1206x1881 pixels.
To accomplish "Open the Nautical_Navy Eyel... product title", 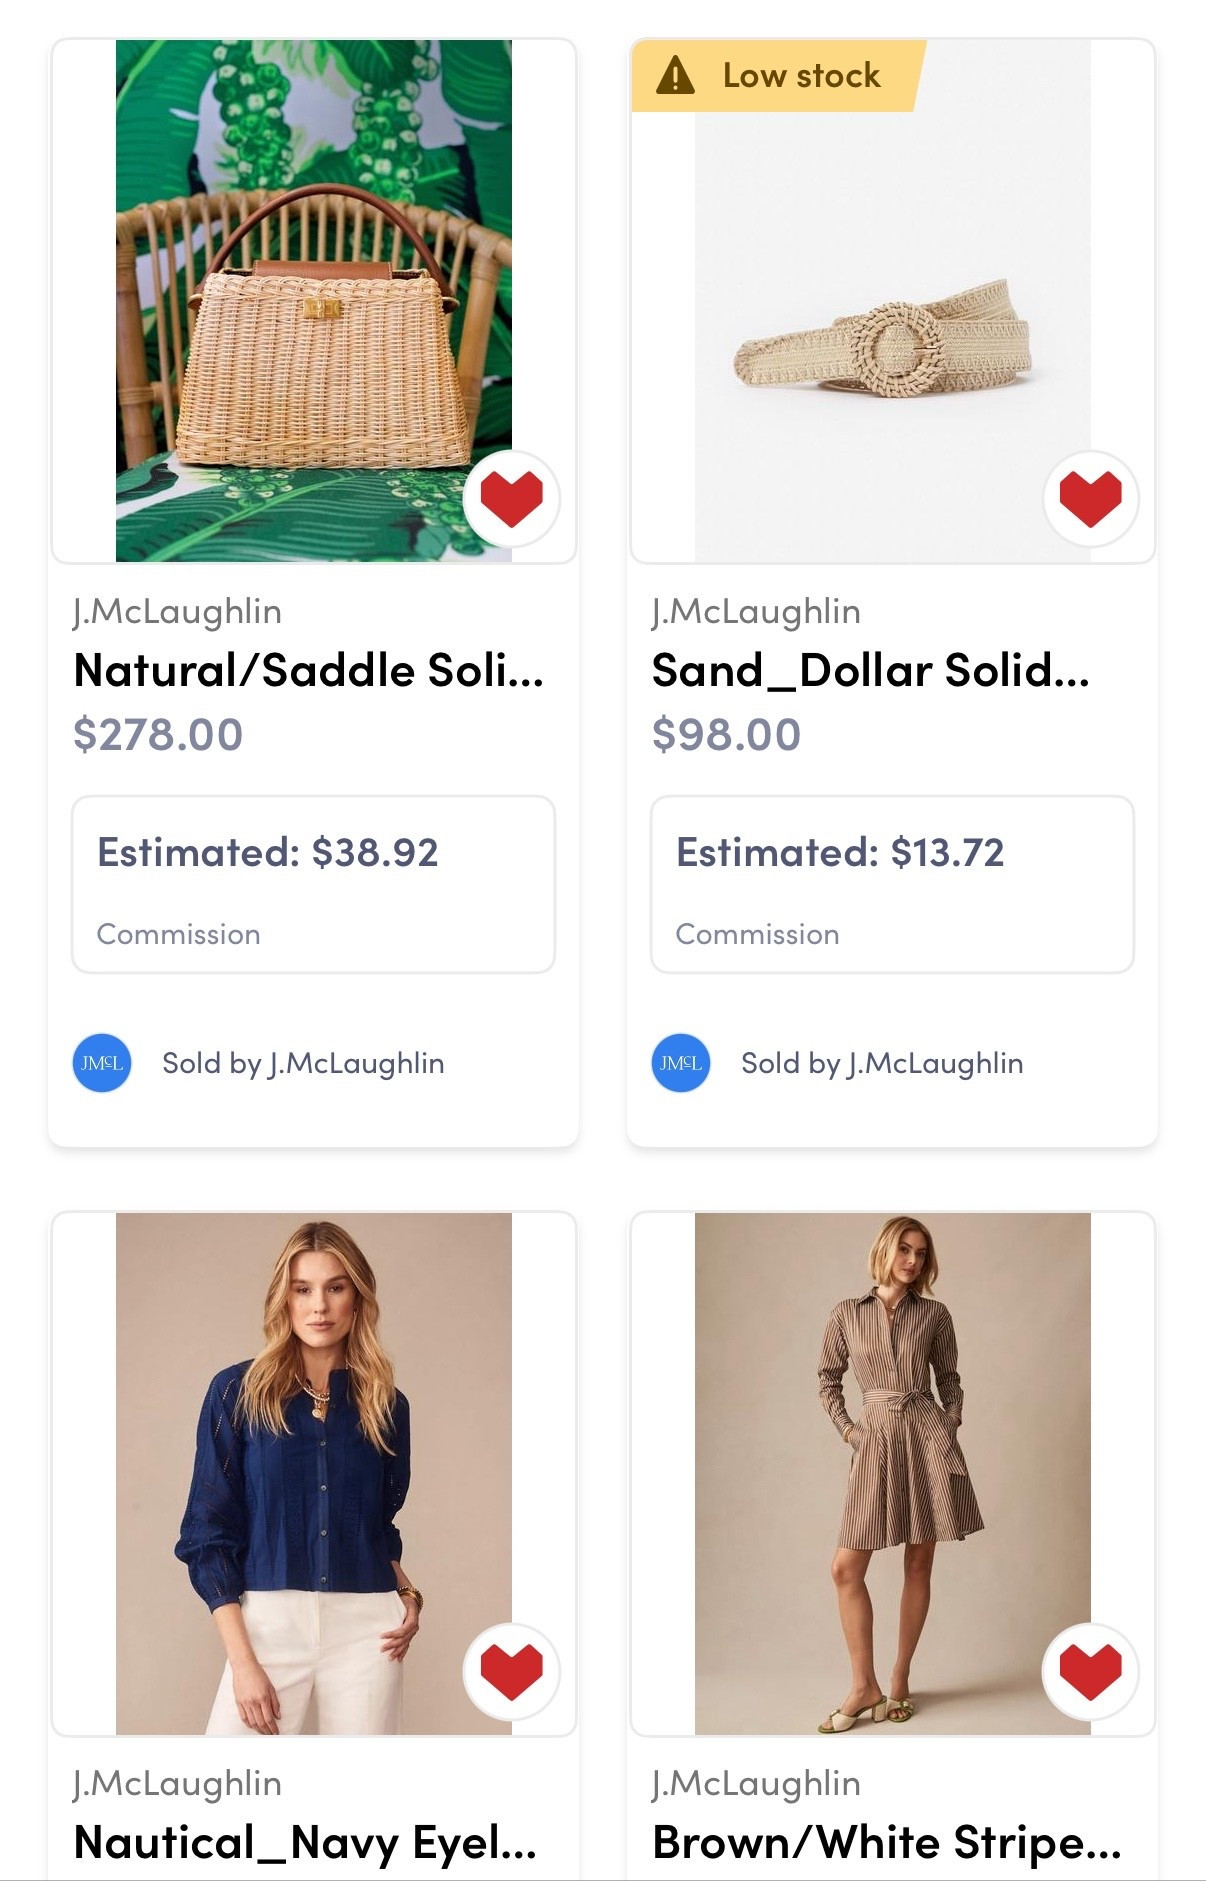I will pos(305,1842).
